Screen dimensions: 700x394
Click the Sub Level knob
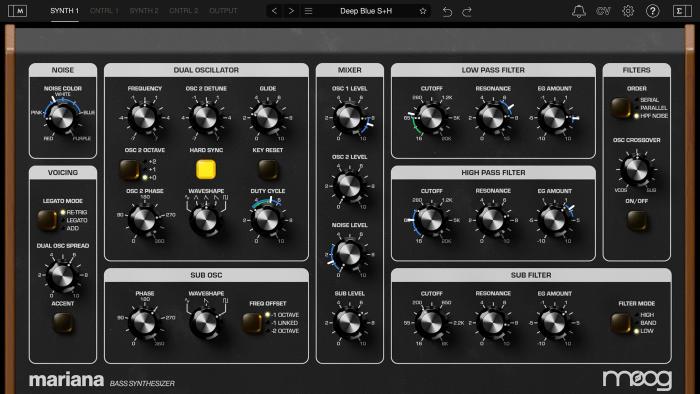click(x=349, y=323)
